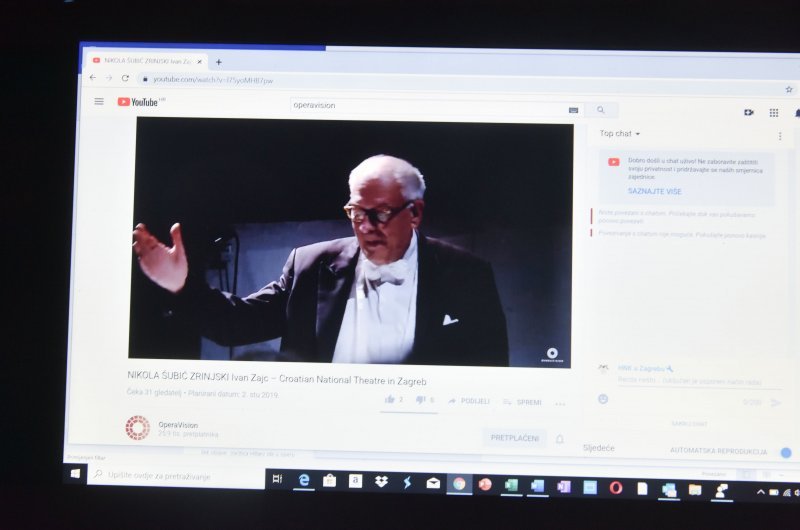This screenshot has width=800, height=530.
Task: Open the YouTube apps grid icon
Action: click(774, 113)
